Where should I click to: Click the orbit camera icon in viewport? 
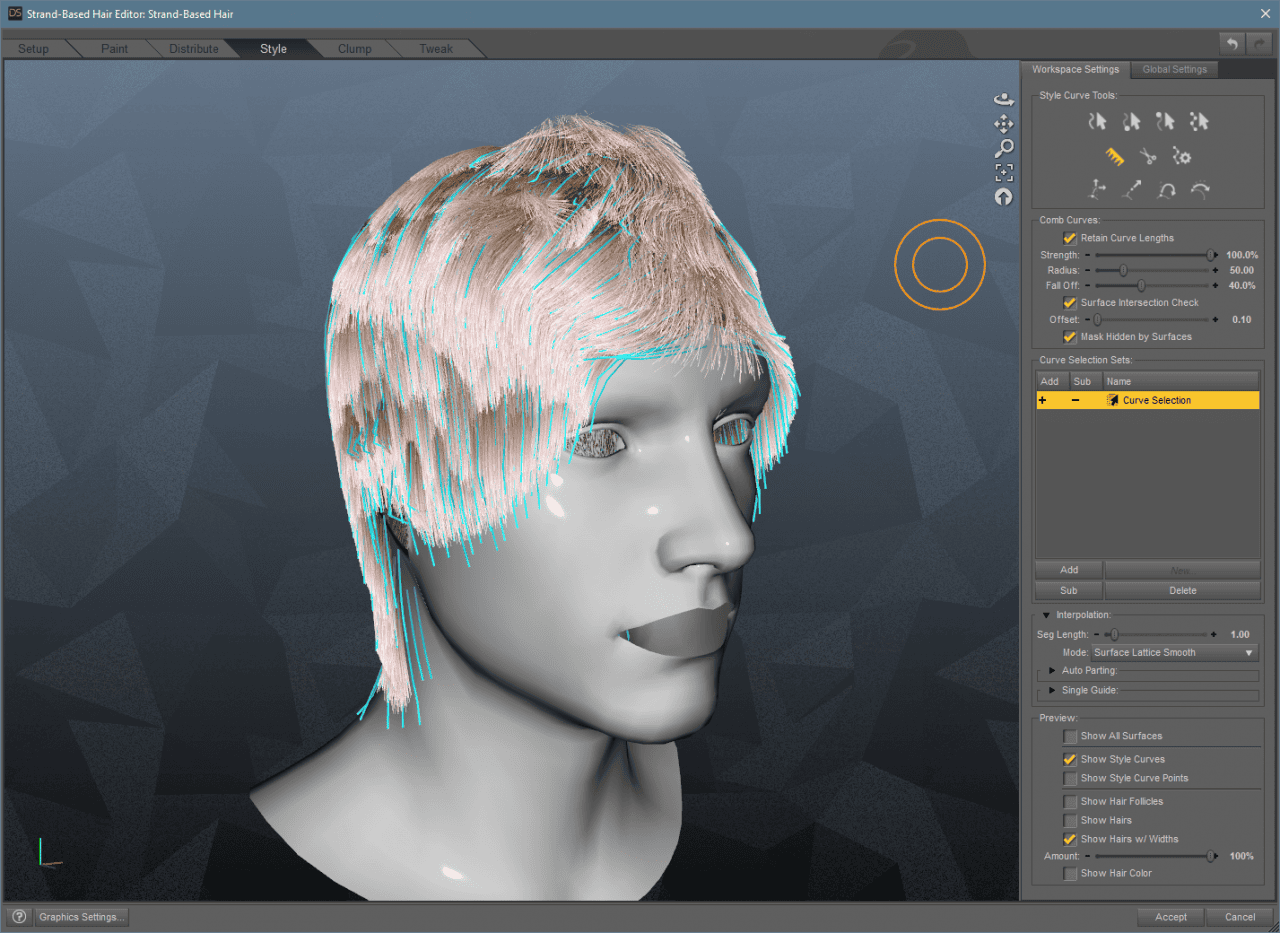tap(1004, 98)
